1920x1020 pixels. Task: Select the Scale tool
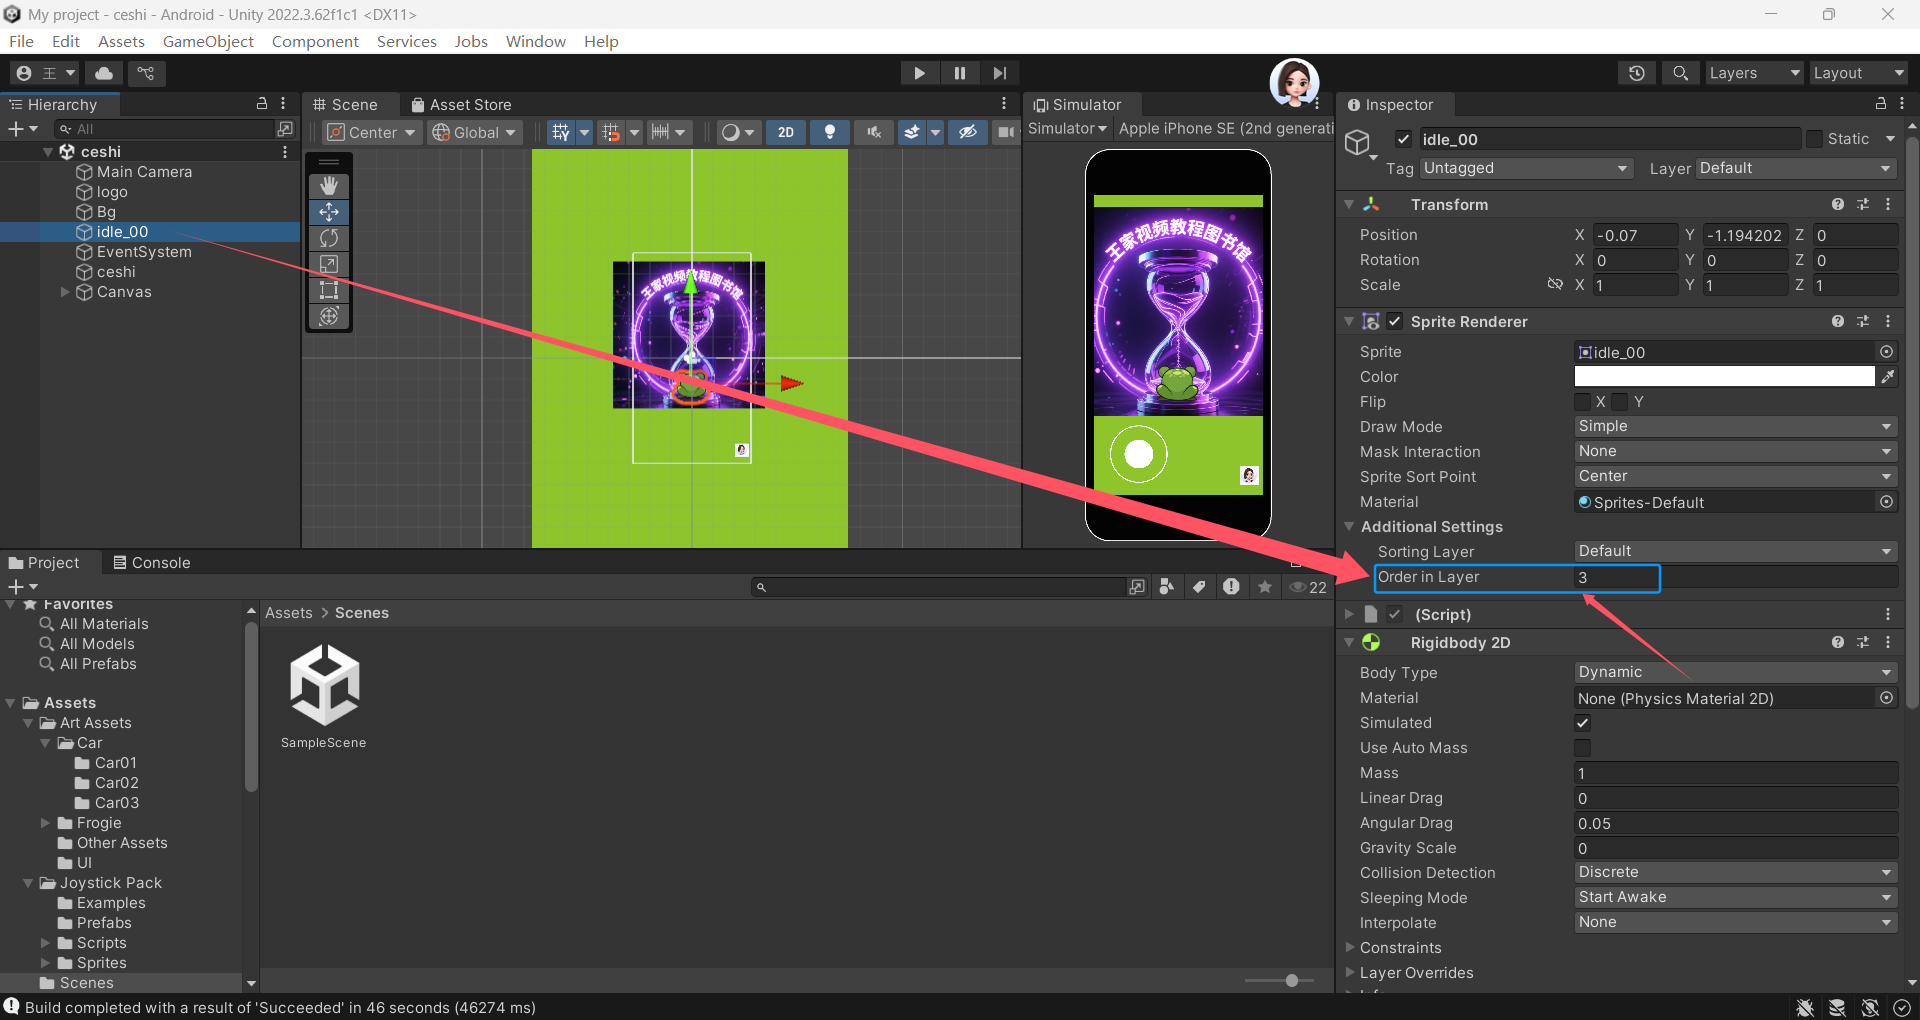pyautogui.click(x=329, y=264)
